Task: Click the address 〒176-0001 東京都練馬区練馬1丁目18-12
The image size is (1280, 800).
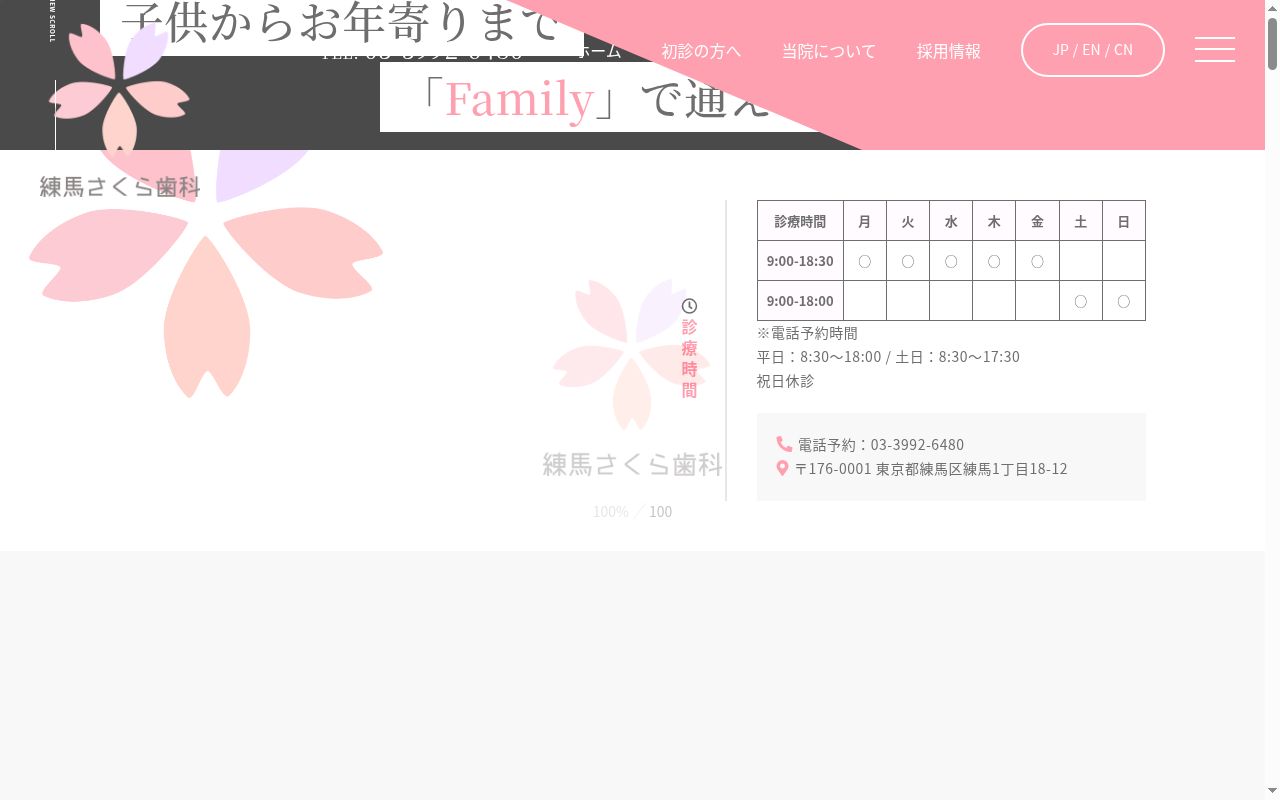Action: pyautogui.click(x=931, y=468)
